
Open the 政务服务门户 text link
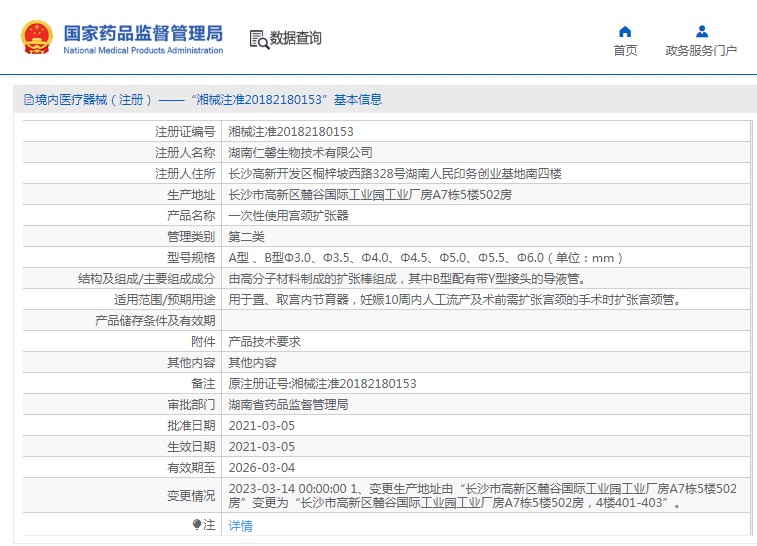(x=701, y=50)
